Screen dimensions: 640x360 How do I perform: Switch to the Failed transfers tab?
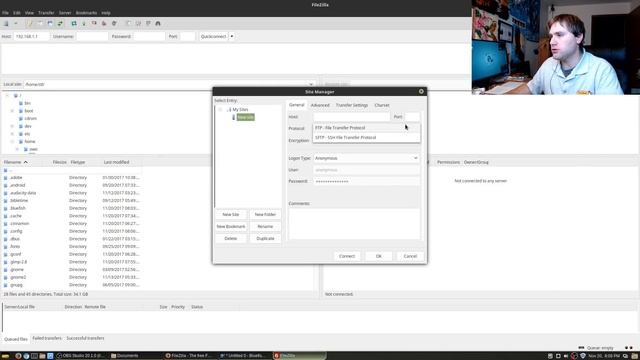[47, 338]
